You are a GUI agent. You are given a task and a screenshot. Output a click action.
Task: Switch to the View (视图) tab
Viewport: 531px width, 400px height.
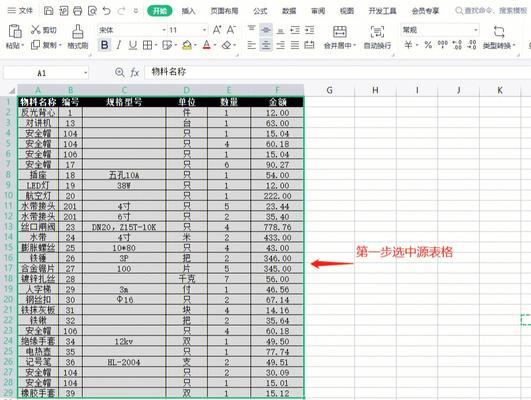[347, 11]
